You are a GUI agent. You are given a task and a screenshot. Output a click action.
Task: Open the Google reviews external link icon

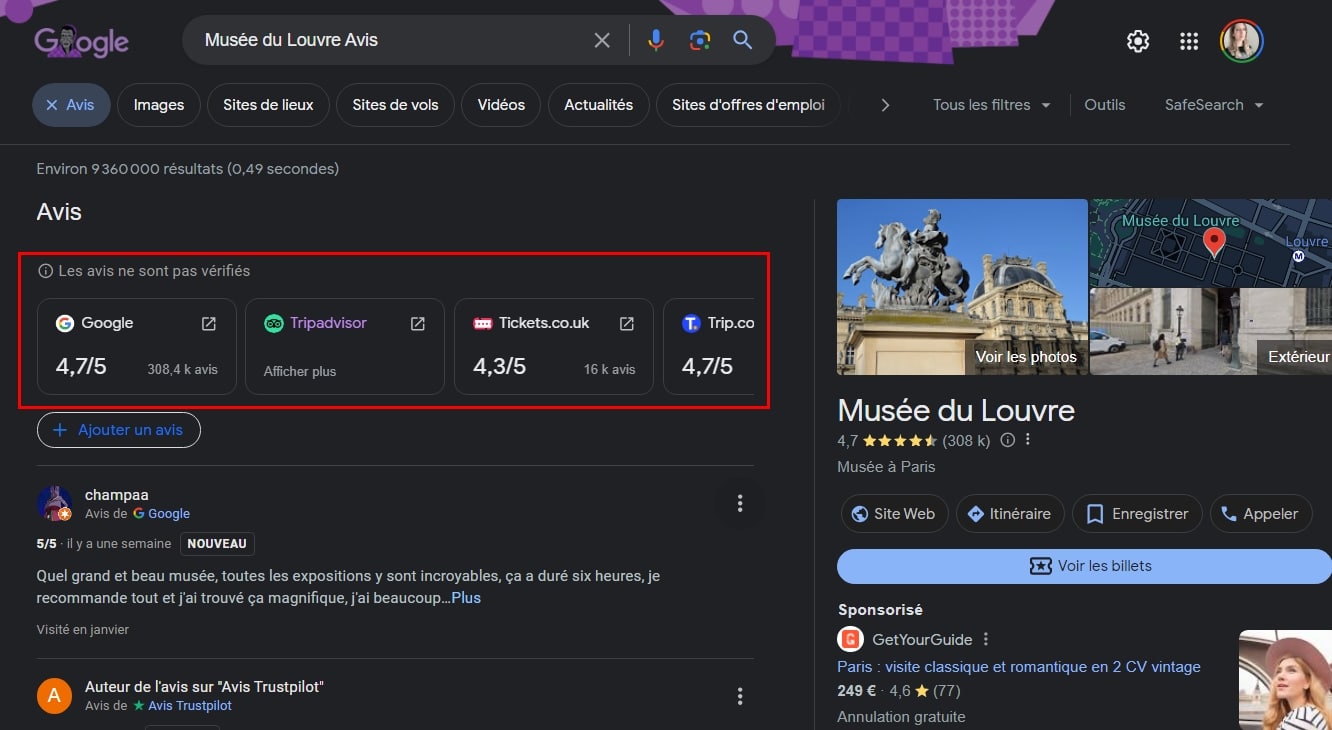pyautogui.click(x=208, y=323)
